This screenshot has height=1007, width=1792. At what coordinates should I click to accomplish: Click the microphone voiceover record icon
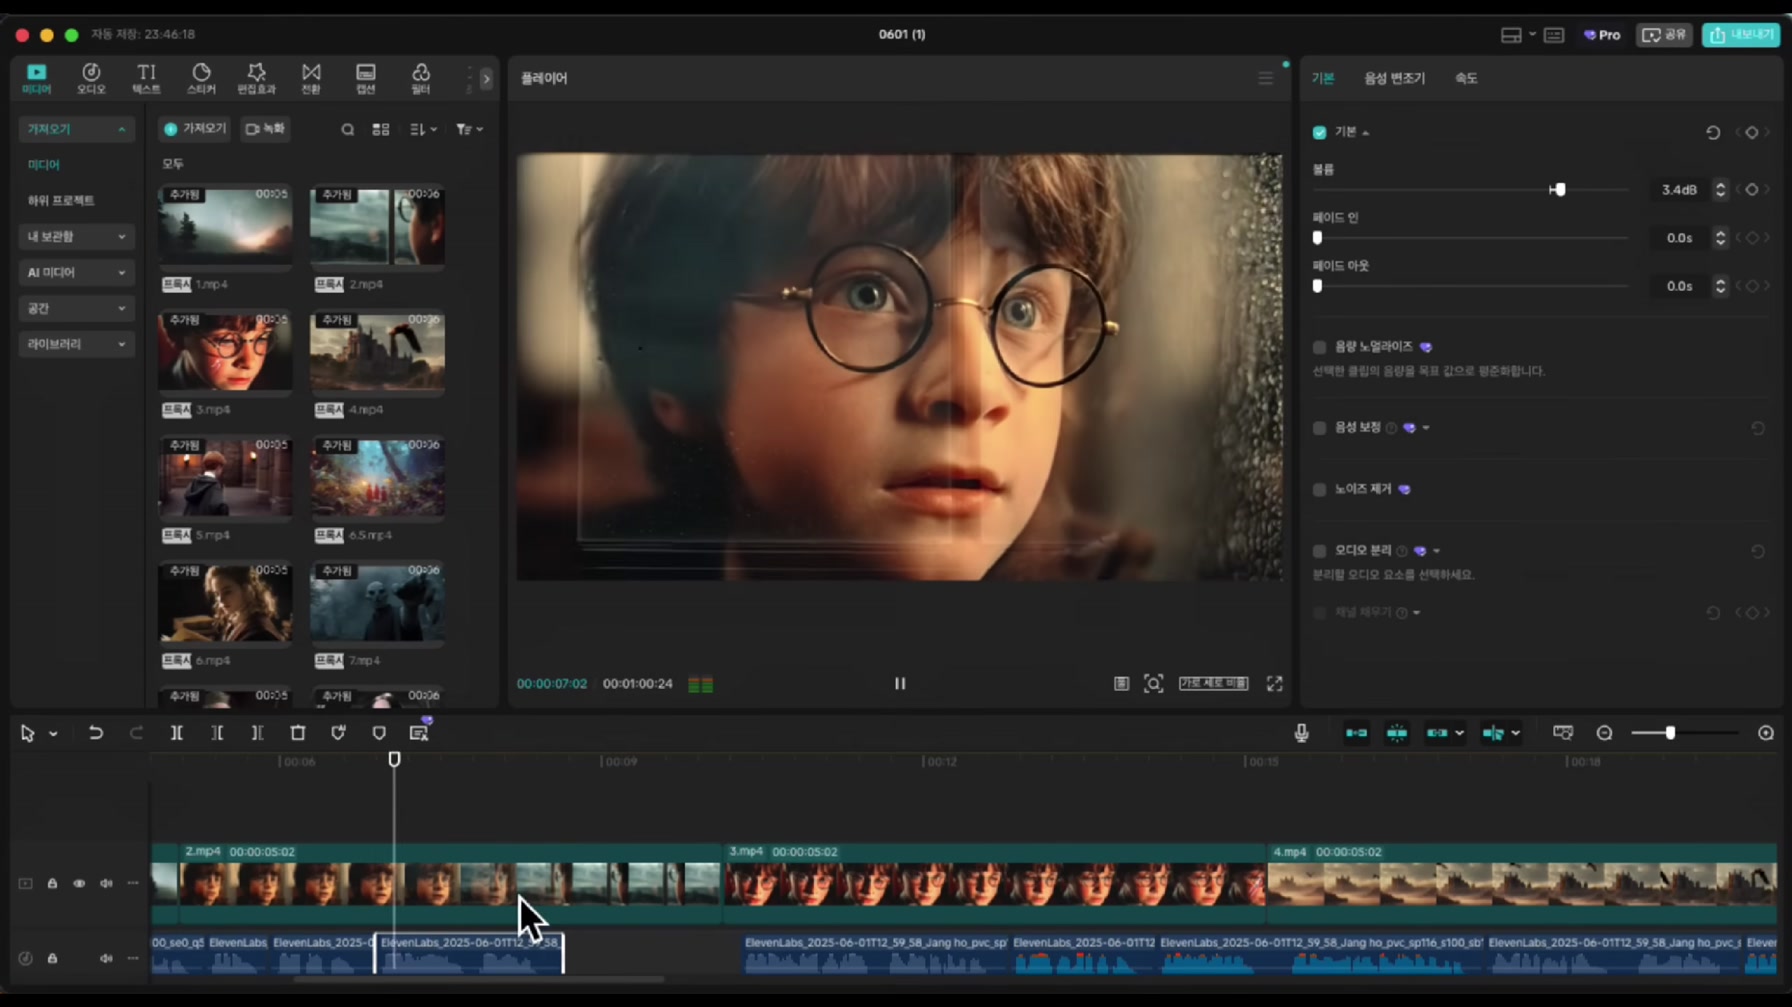click(x=1302, y=733)
